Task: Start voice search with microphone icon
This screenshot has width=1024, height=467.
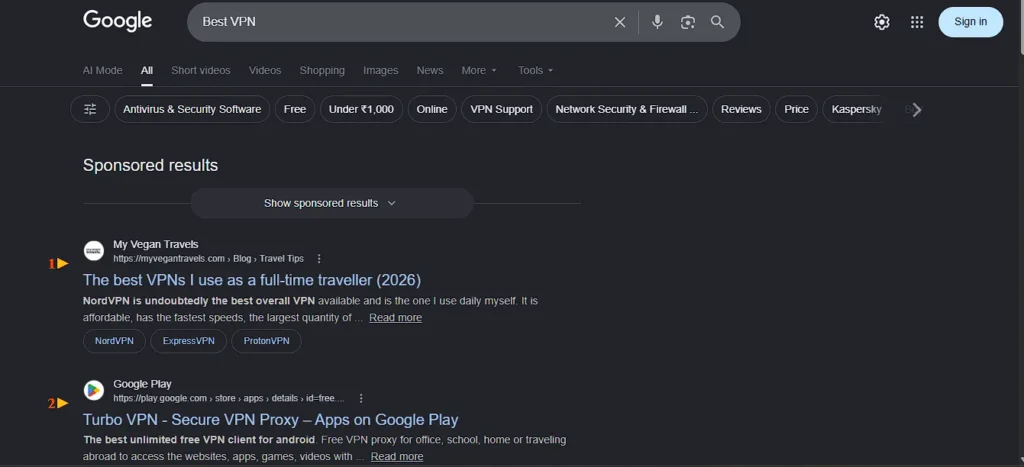Action: [x=658, y=22]
